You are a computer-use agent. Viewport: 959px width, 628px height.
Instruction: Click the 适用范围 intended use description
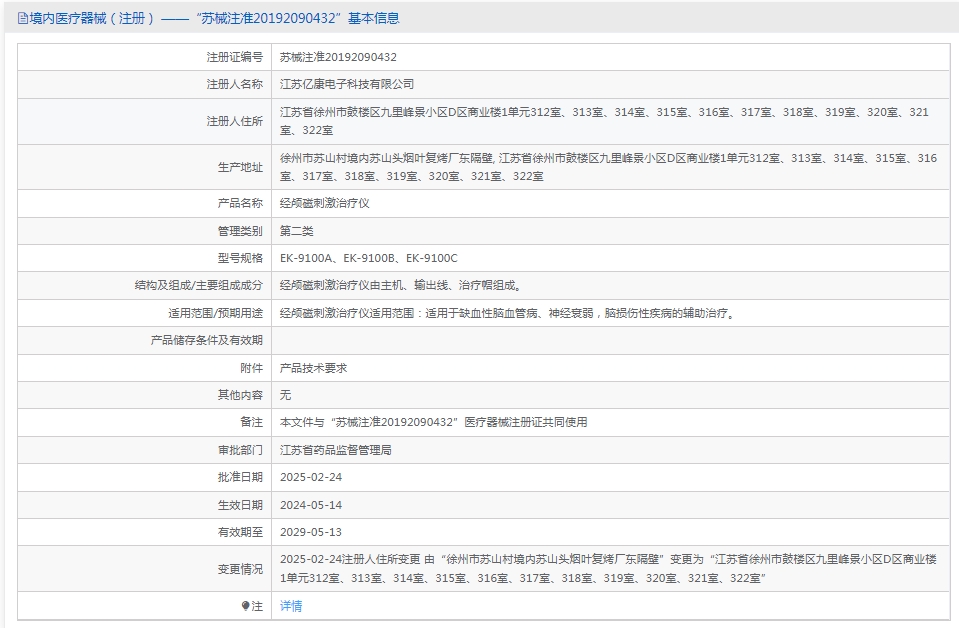coord(508,313)
